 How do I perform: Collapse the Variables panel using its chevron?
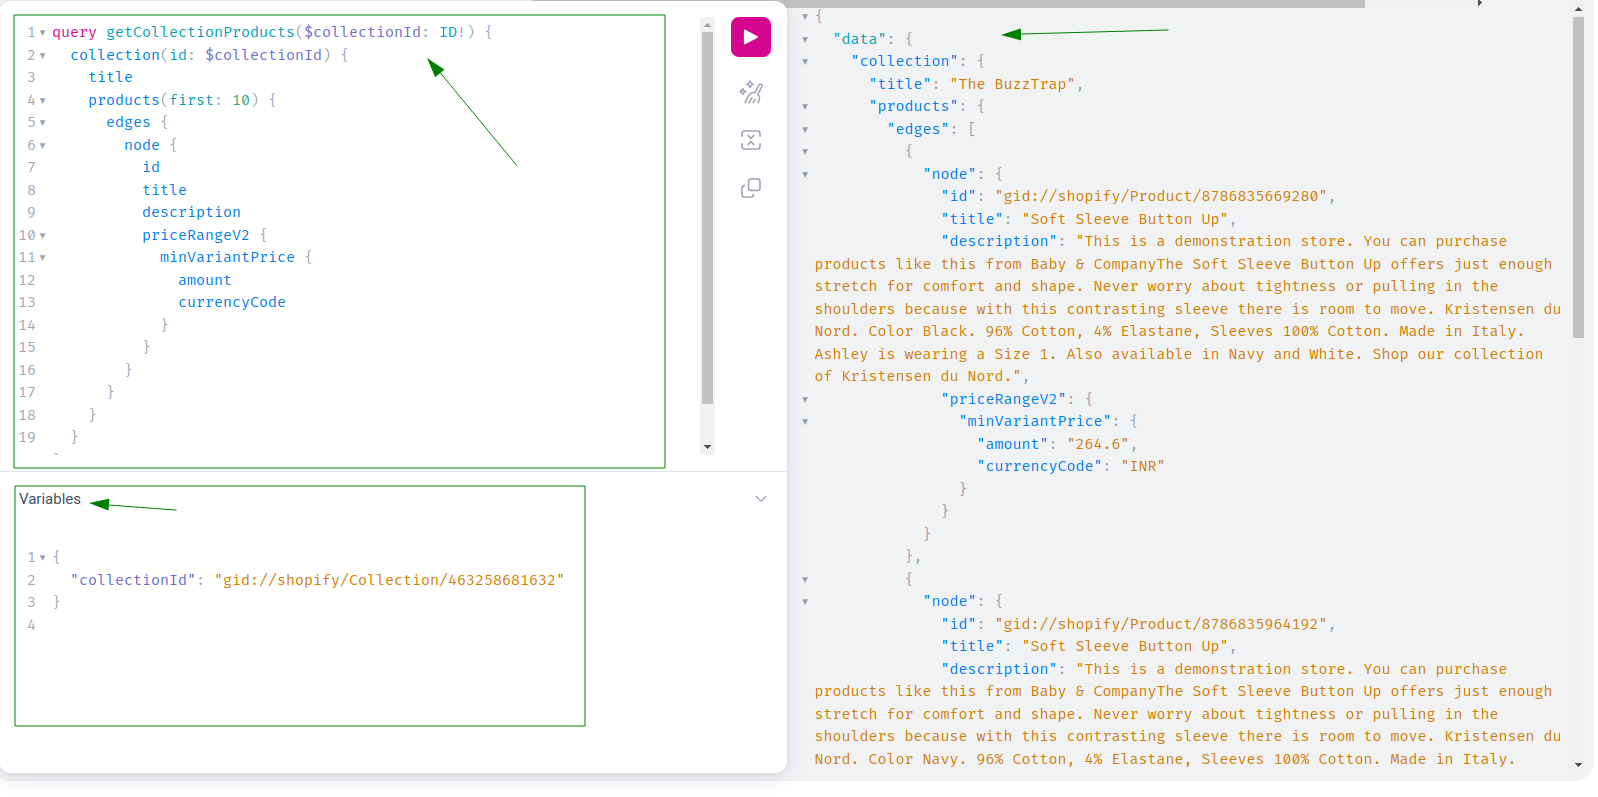pos(761,499)
